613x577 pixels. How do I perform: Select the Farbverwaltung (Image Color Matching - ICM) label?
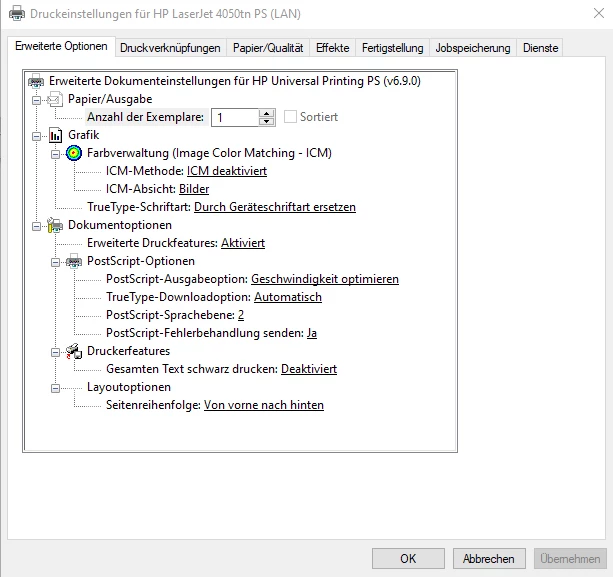coord(209,153)
